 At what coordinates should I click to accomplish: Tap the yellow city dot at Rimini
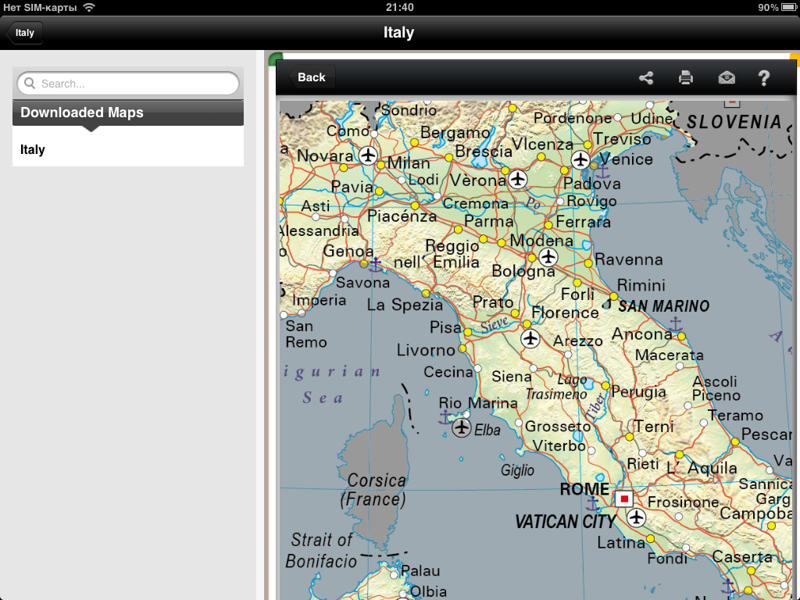(x=612, y=297)
